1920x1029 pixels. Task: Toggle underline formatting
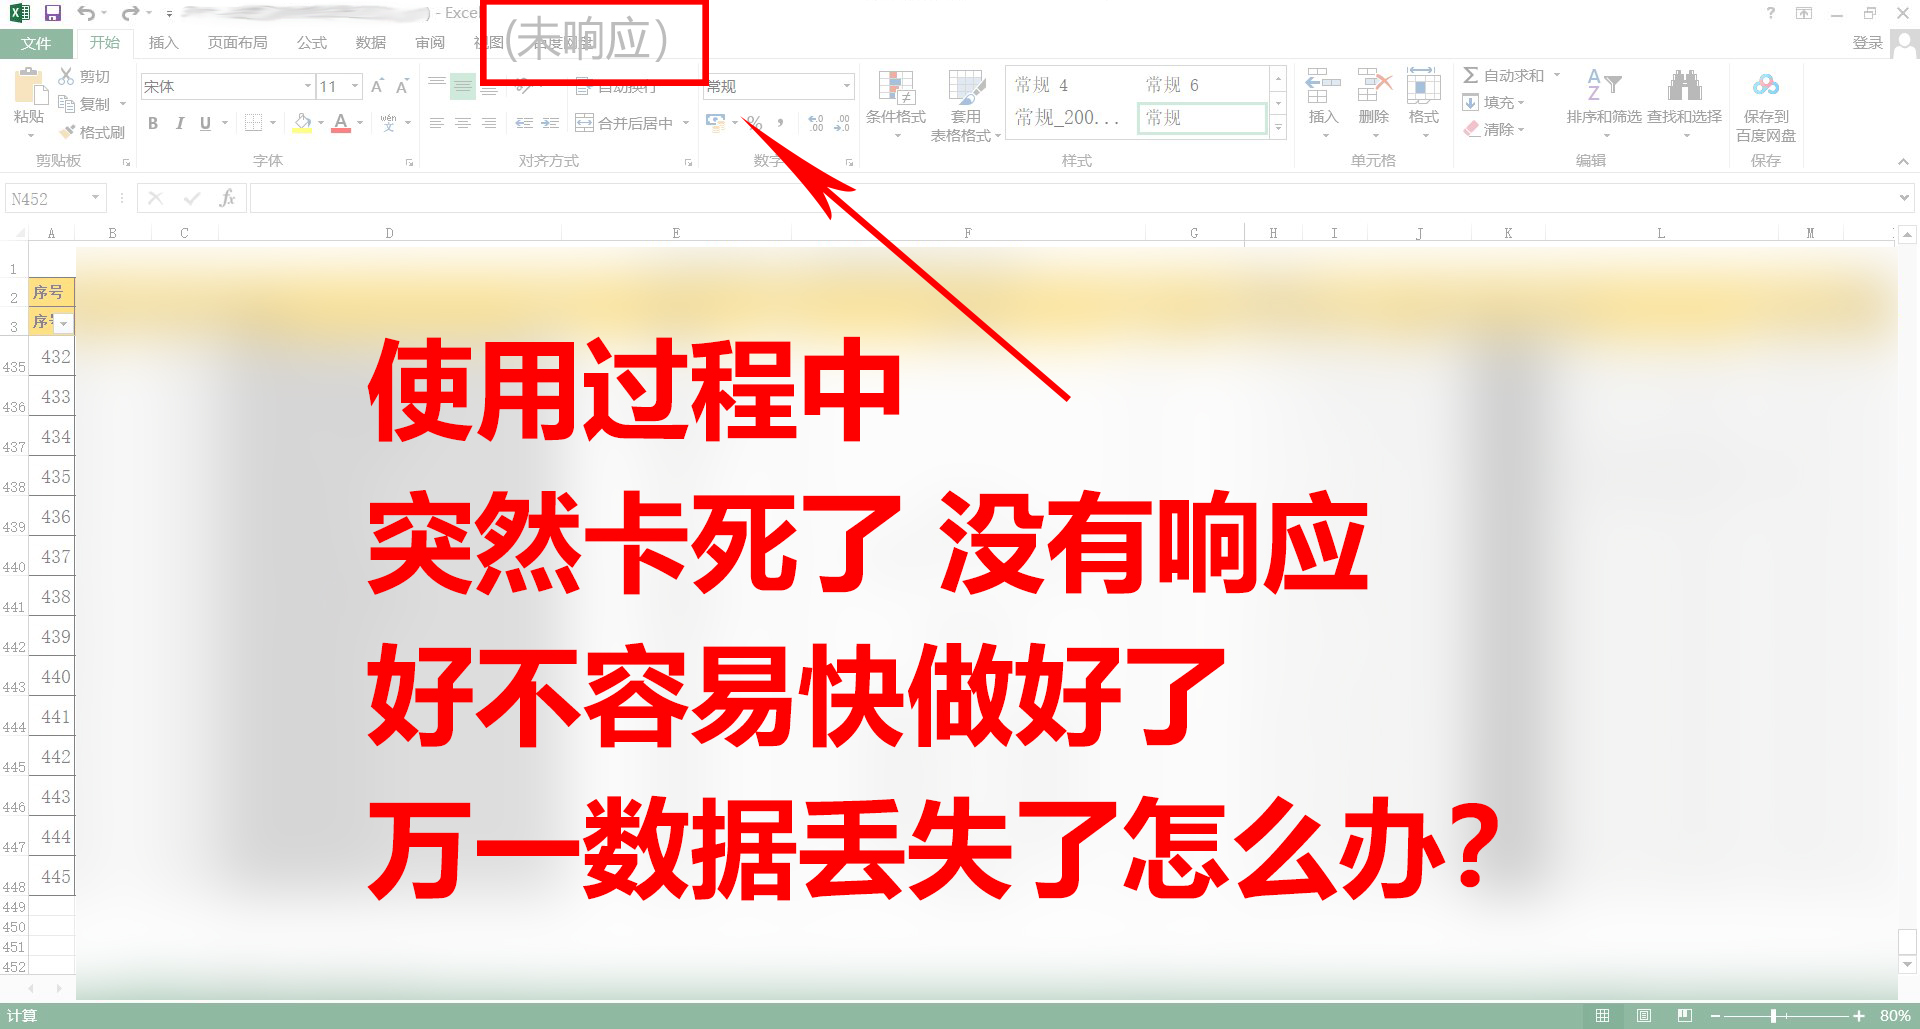(x=204, y=123)
